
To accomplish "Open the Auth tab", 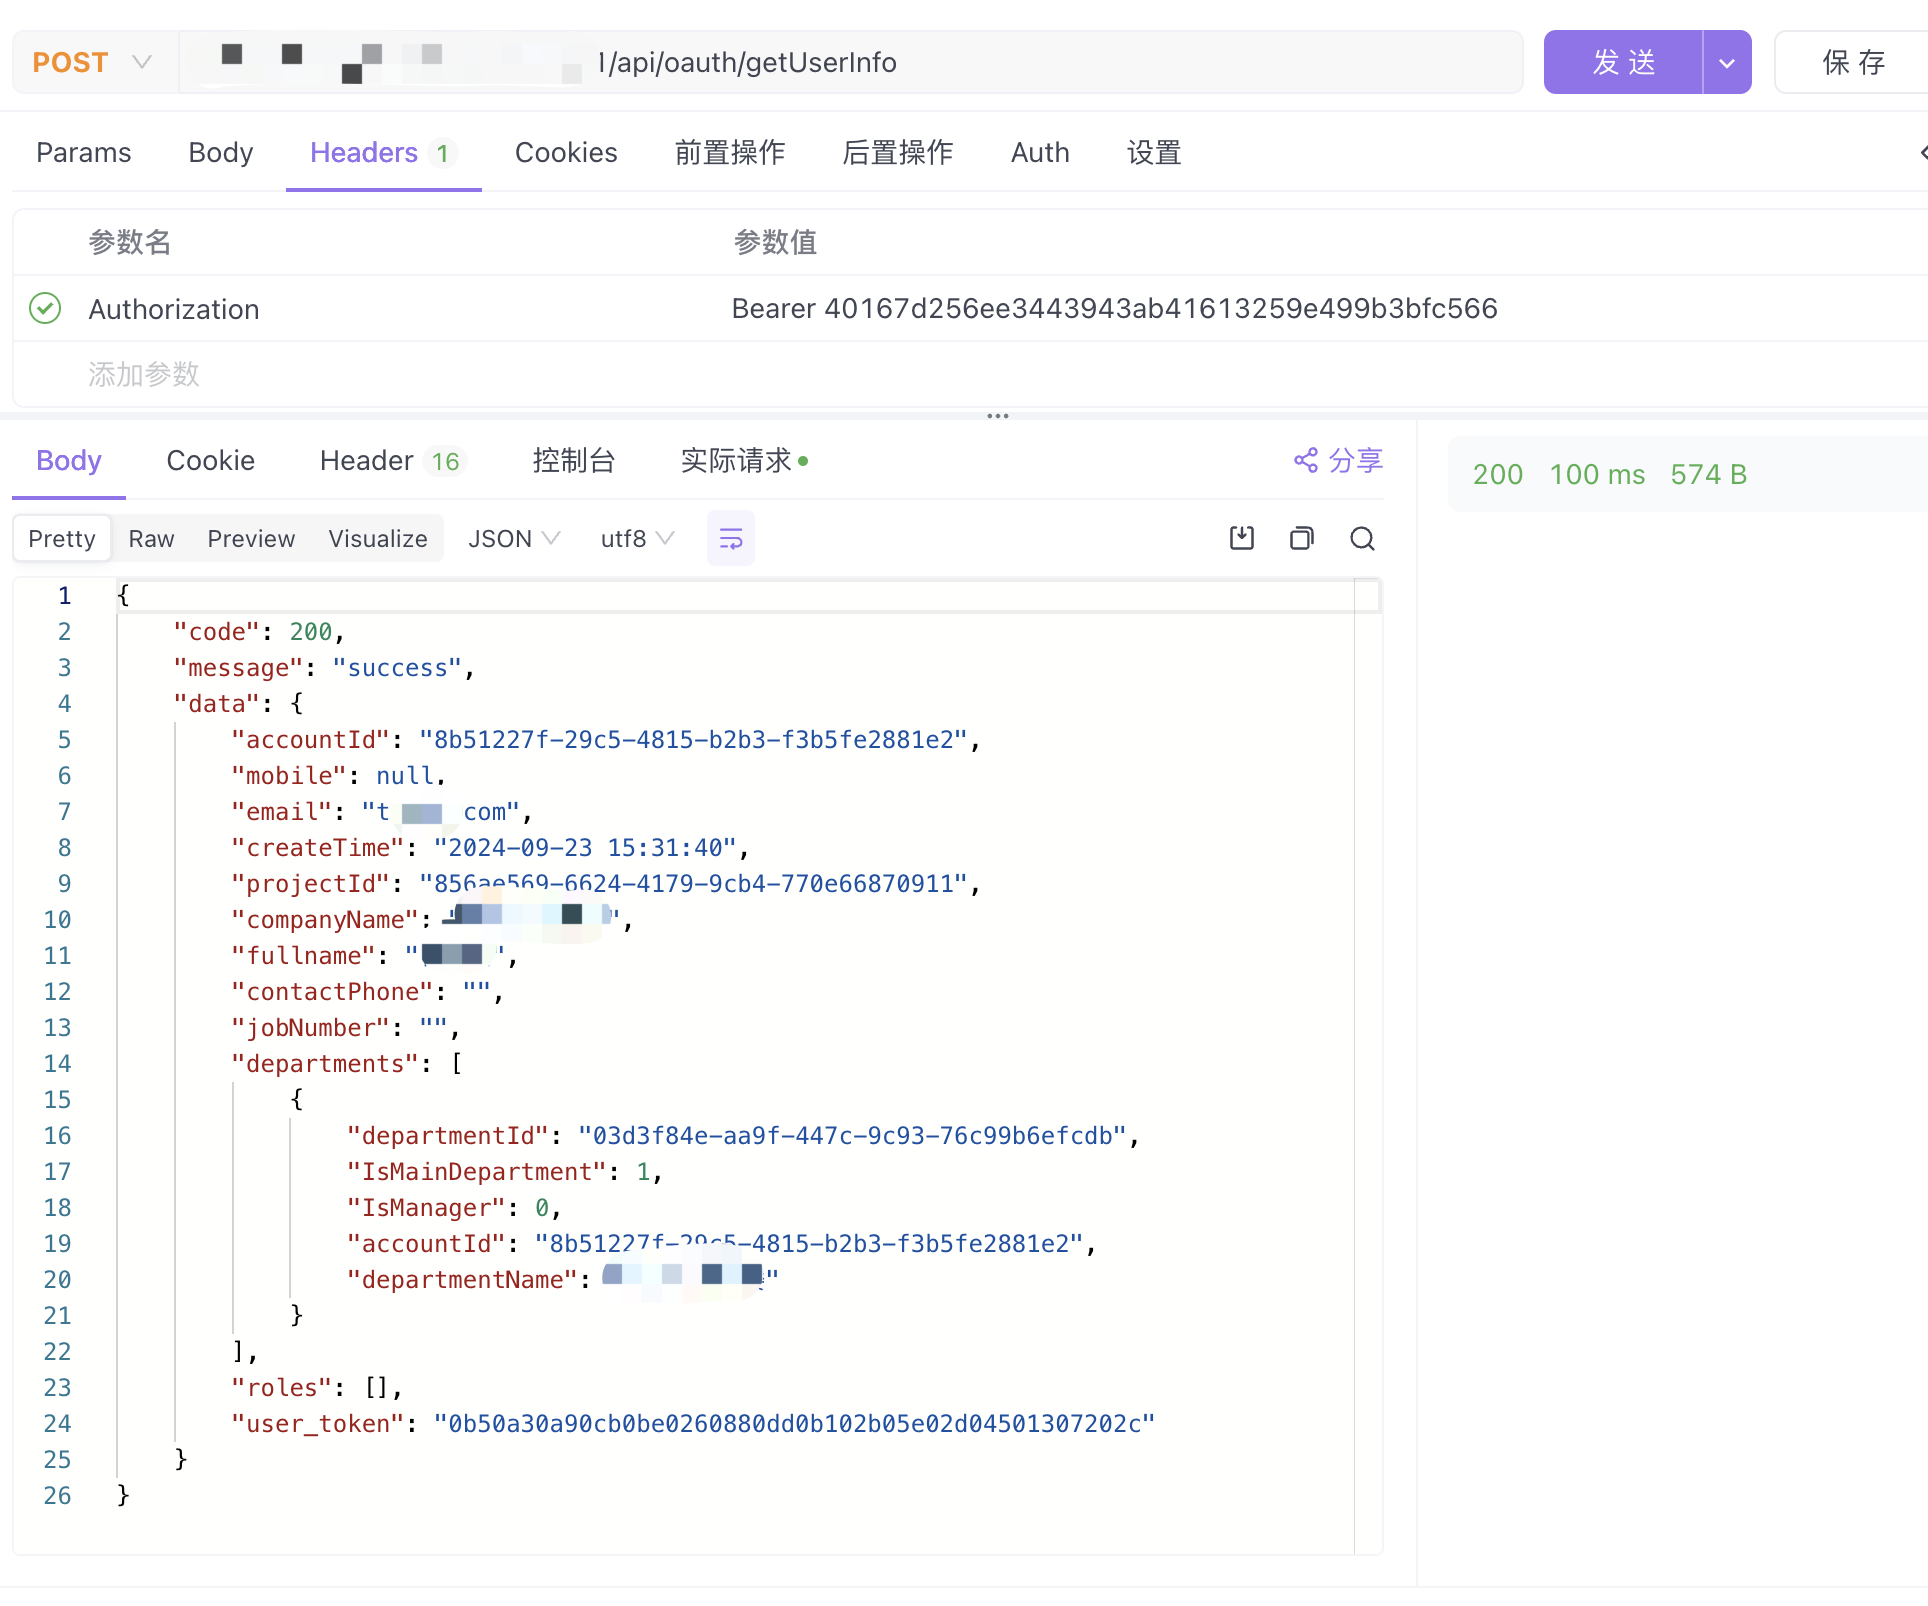I will point(1040,152).
